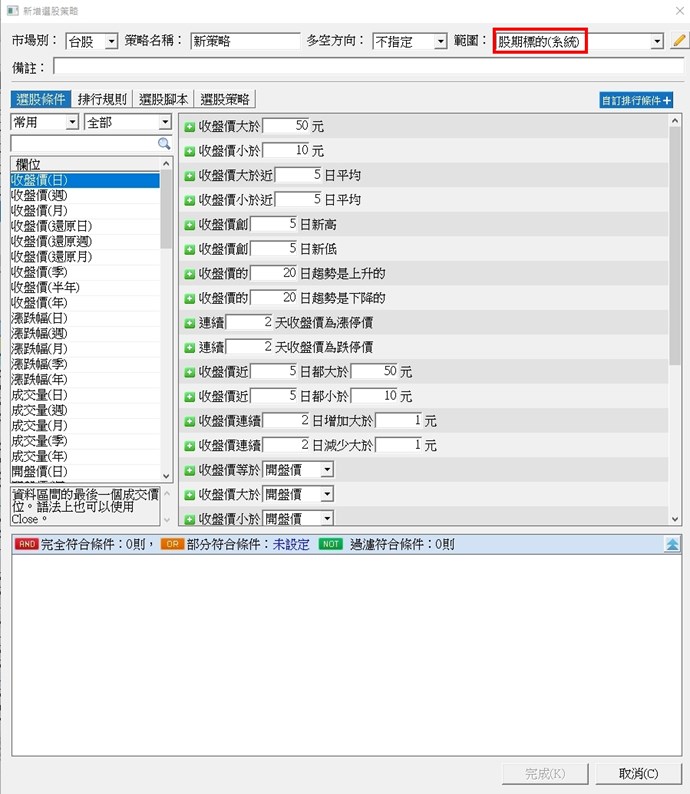Image resolution: width=690 pixels, height=794 pixels.
Task: Click the 自訂排行條件 button
Action: [636, 100]
